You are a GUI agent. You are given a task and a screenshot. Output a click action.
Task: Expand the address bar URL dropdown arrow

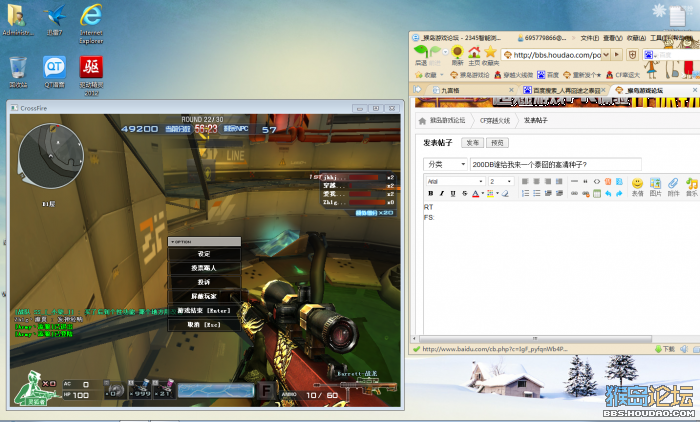[x=606, y=54]
